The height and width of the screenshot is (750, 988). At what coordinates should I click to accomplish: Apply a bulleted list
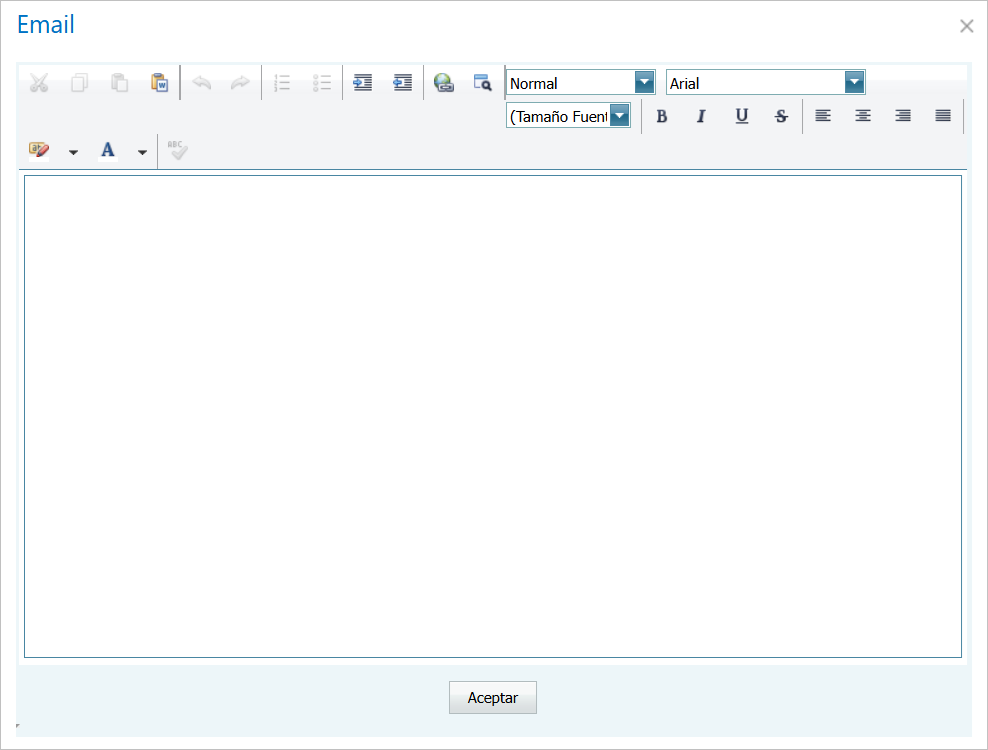point(322,82)
